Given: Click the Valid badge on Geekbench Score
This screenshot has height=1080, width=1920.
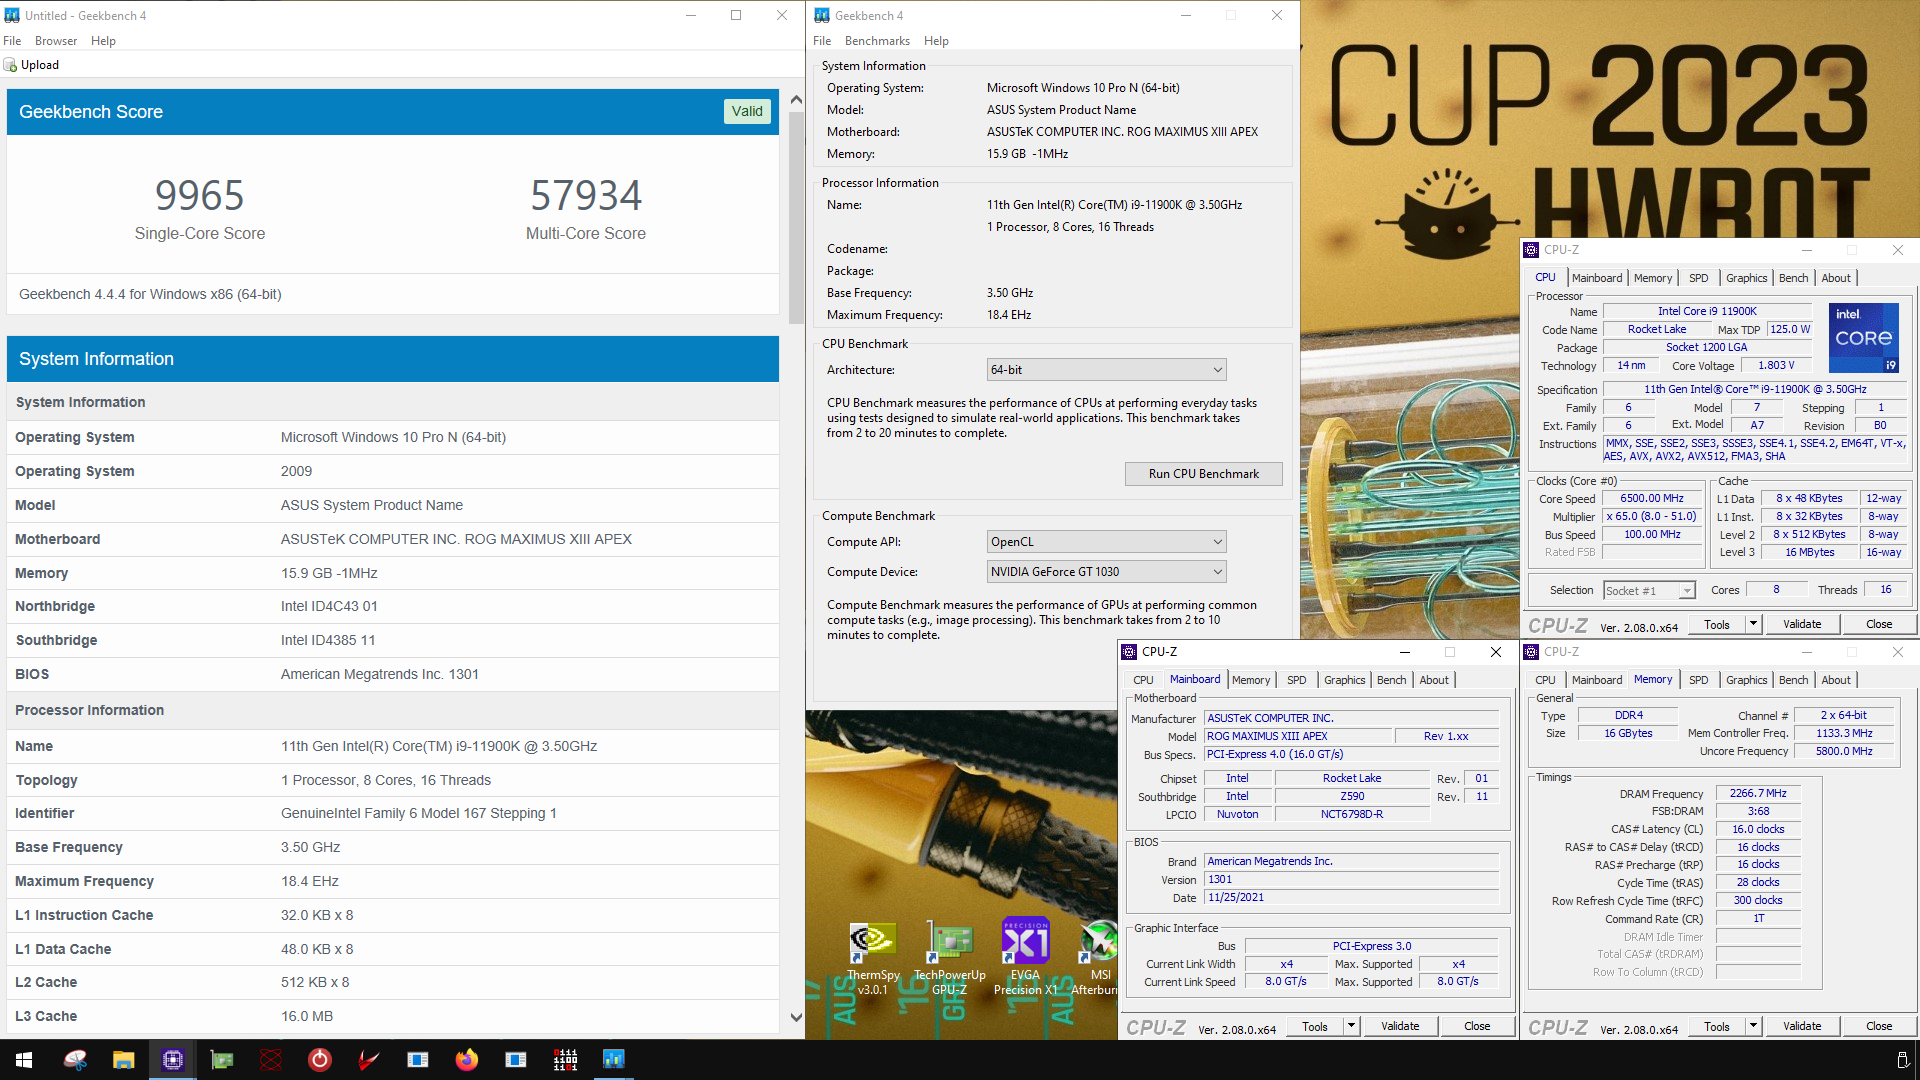Looking at the screenshot, I should [747, 112].
